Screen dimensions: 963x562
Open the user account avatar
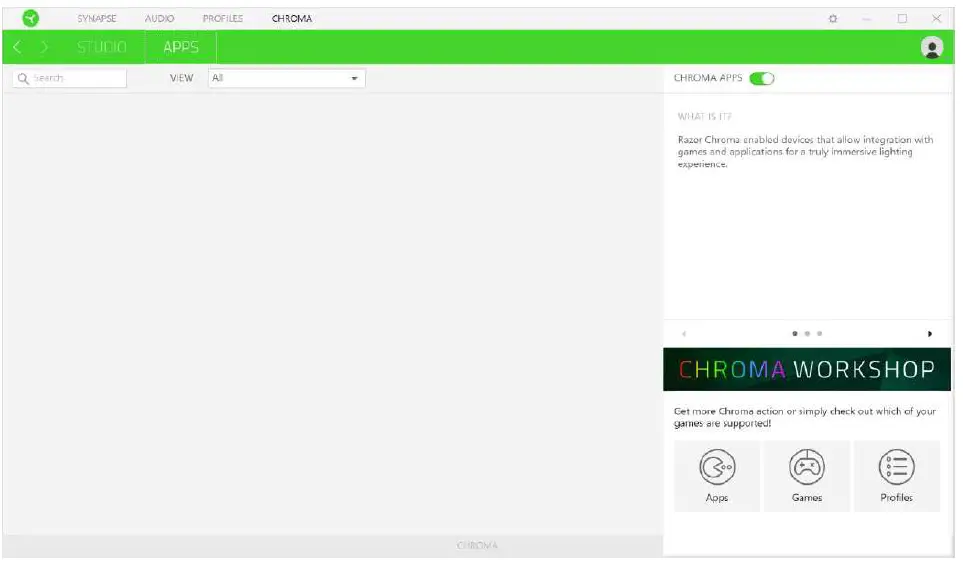[x=932, y=47]
